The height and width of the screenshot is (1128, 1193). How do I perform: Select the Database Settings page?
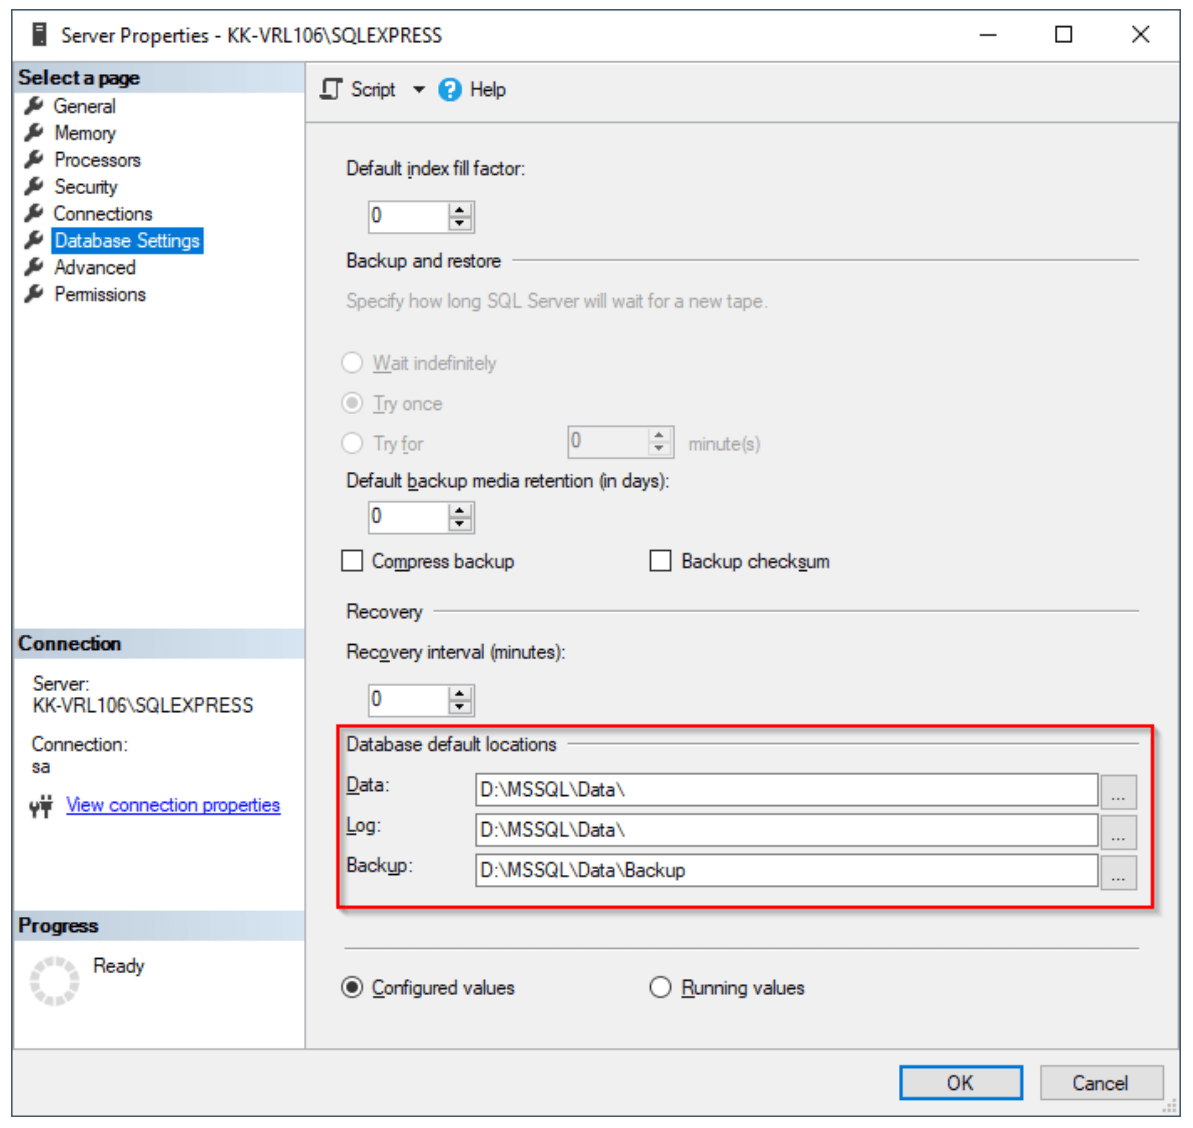click(x=127, y=241)
